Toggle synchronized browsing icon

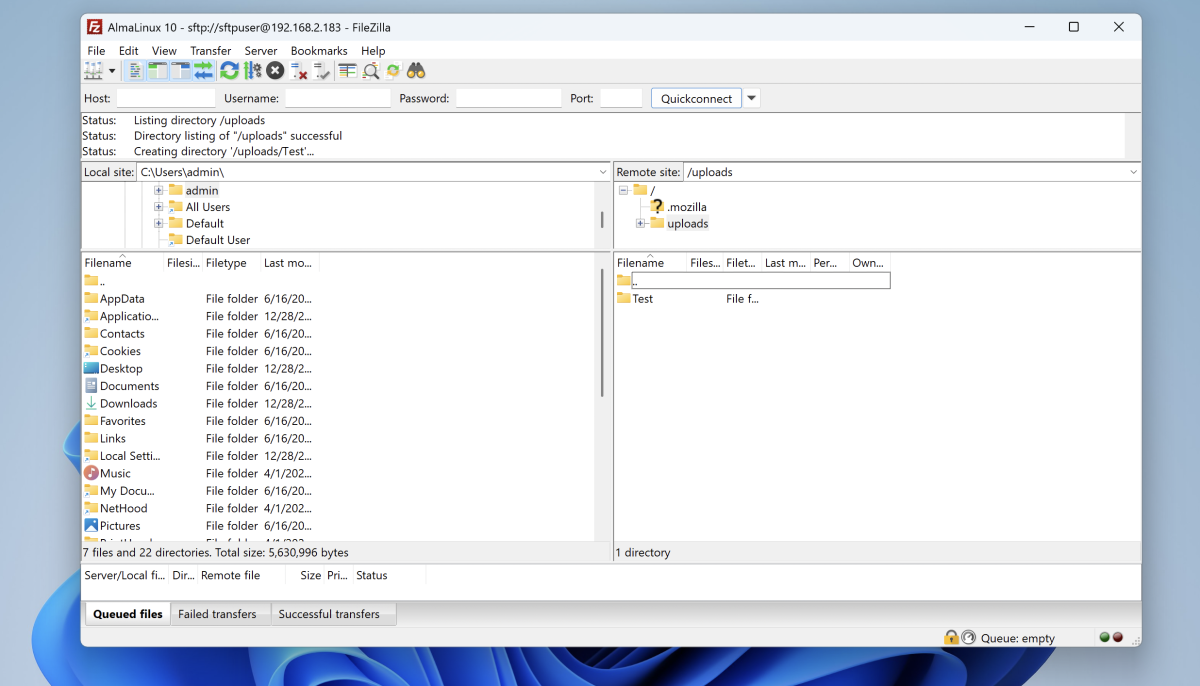[x=393, y=71]
